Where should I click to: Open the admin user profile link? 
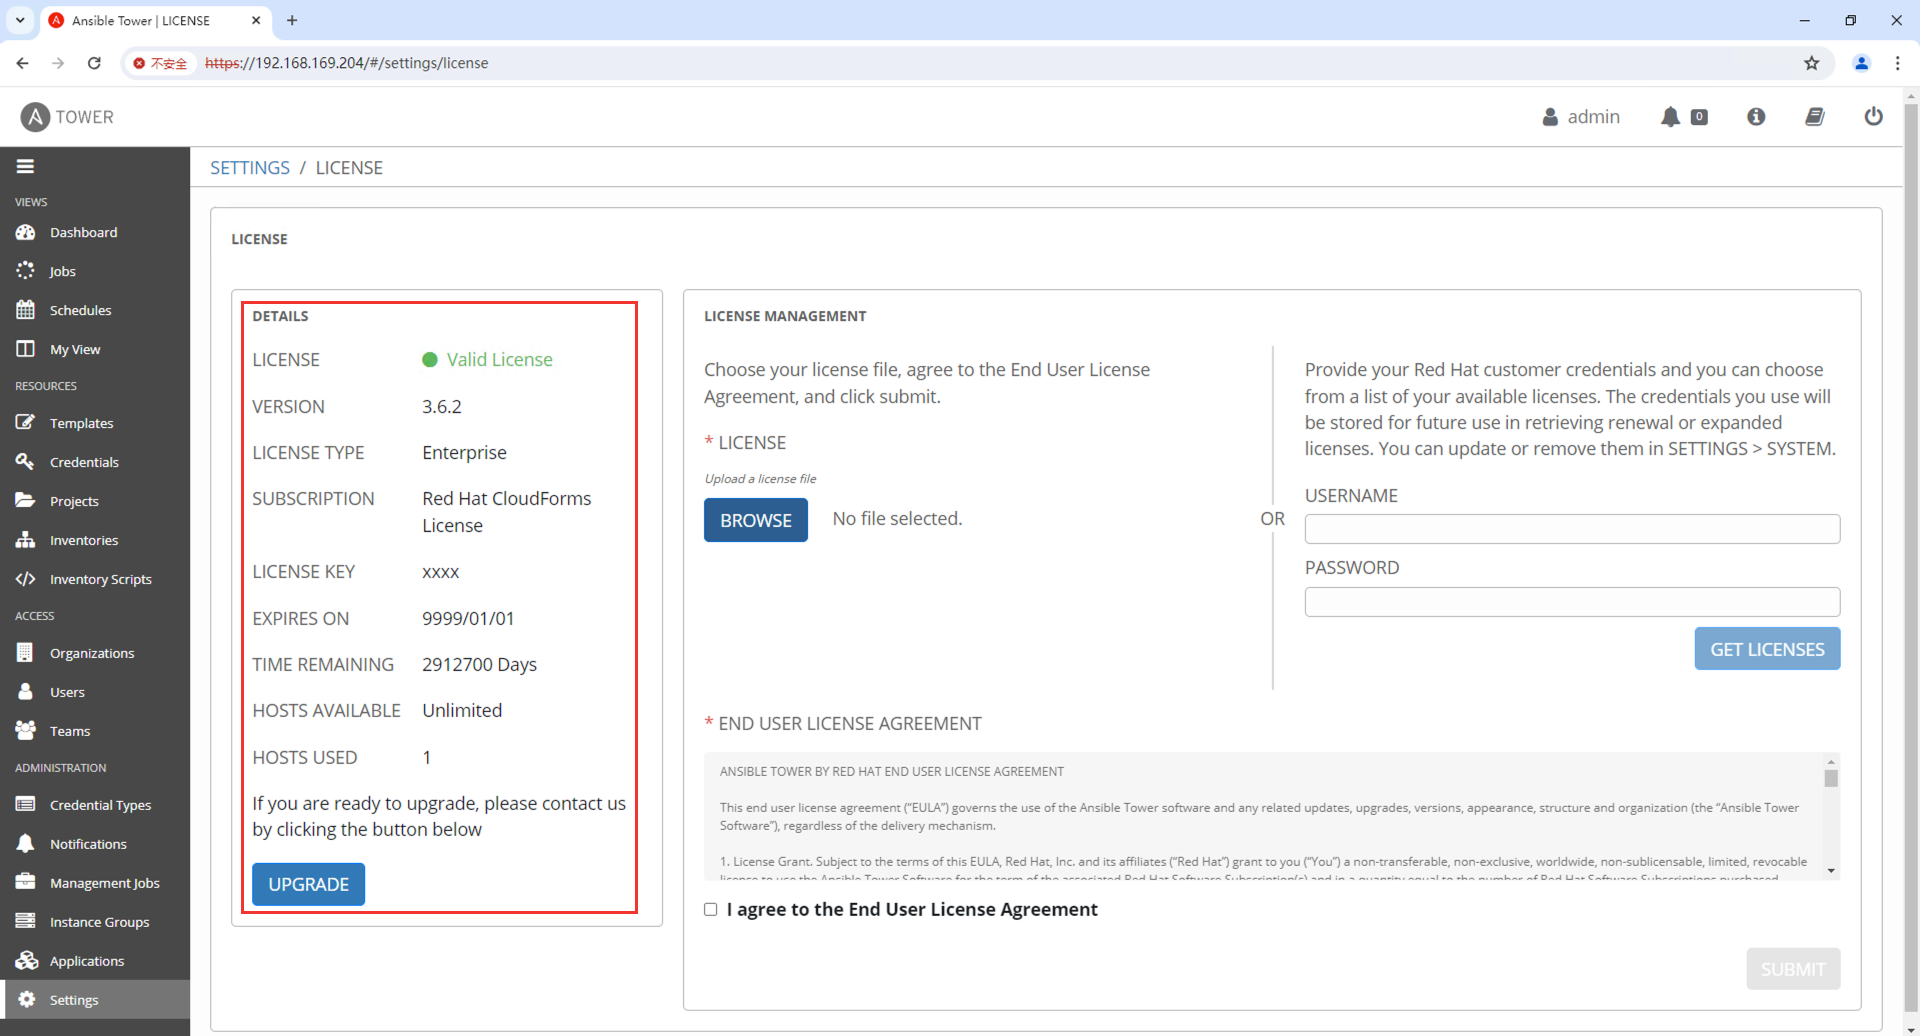point(1581,117)
